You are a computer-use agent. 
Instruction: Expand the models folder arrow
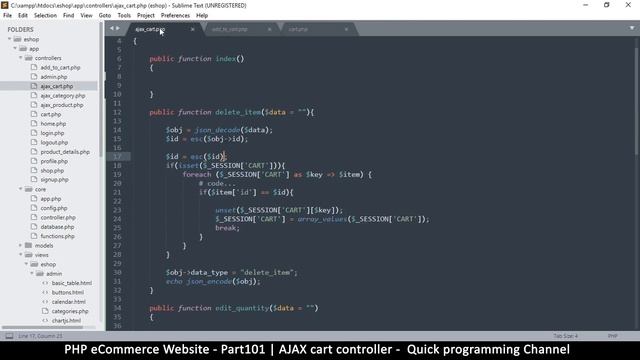click(20, 245)
